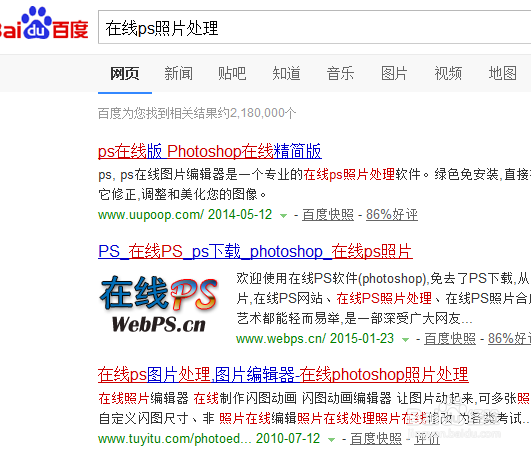This screenshot has height=452, width=531.
Task: Open the 地图 tab
Action: (502, 73)
